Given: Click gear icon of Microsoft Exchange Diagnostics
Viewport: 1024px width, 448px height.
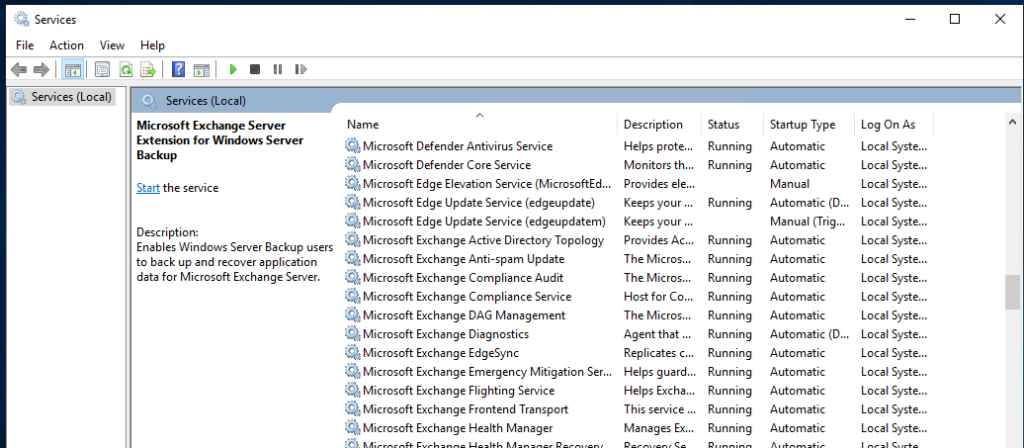Looking at the screenshot, I should tap(353, 334).
